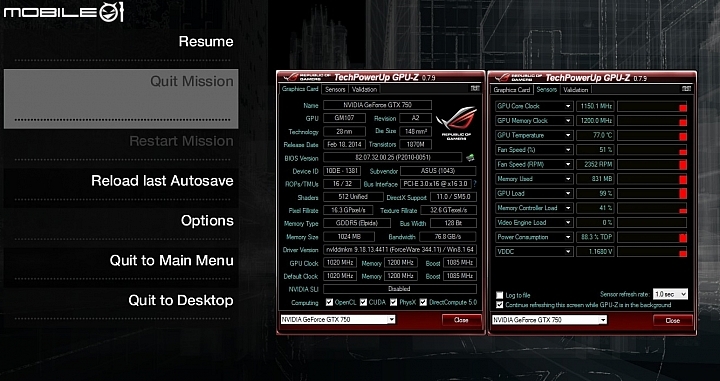
Task: Expand the Fan Speed (RPM) dropdown
Action: pyautogui.click(x=568, y=164)
